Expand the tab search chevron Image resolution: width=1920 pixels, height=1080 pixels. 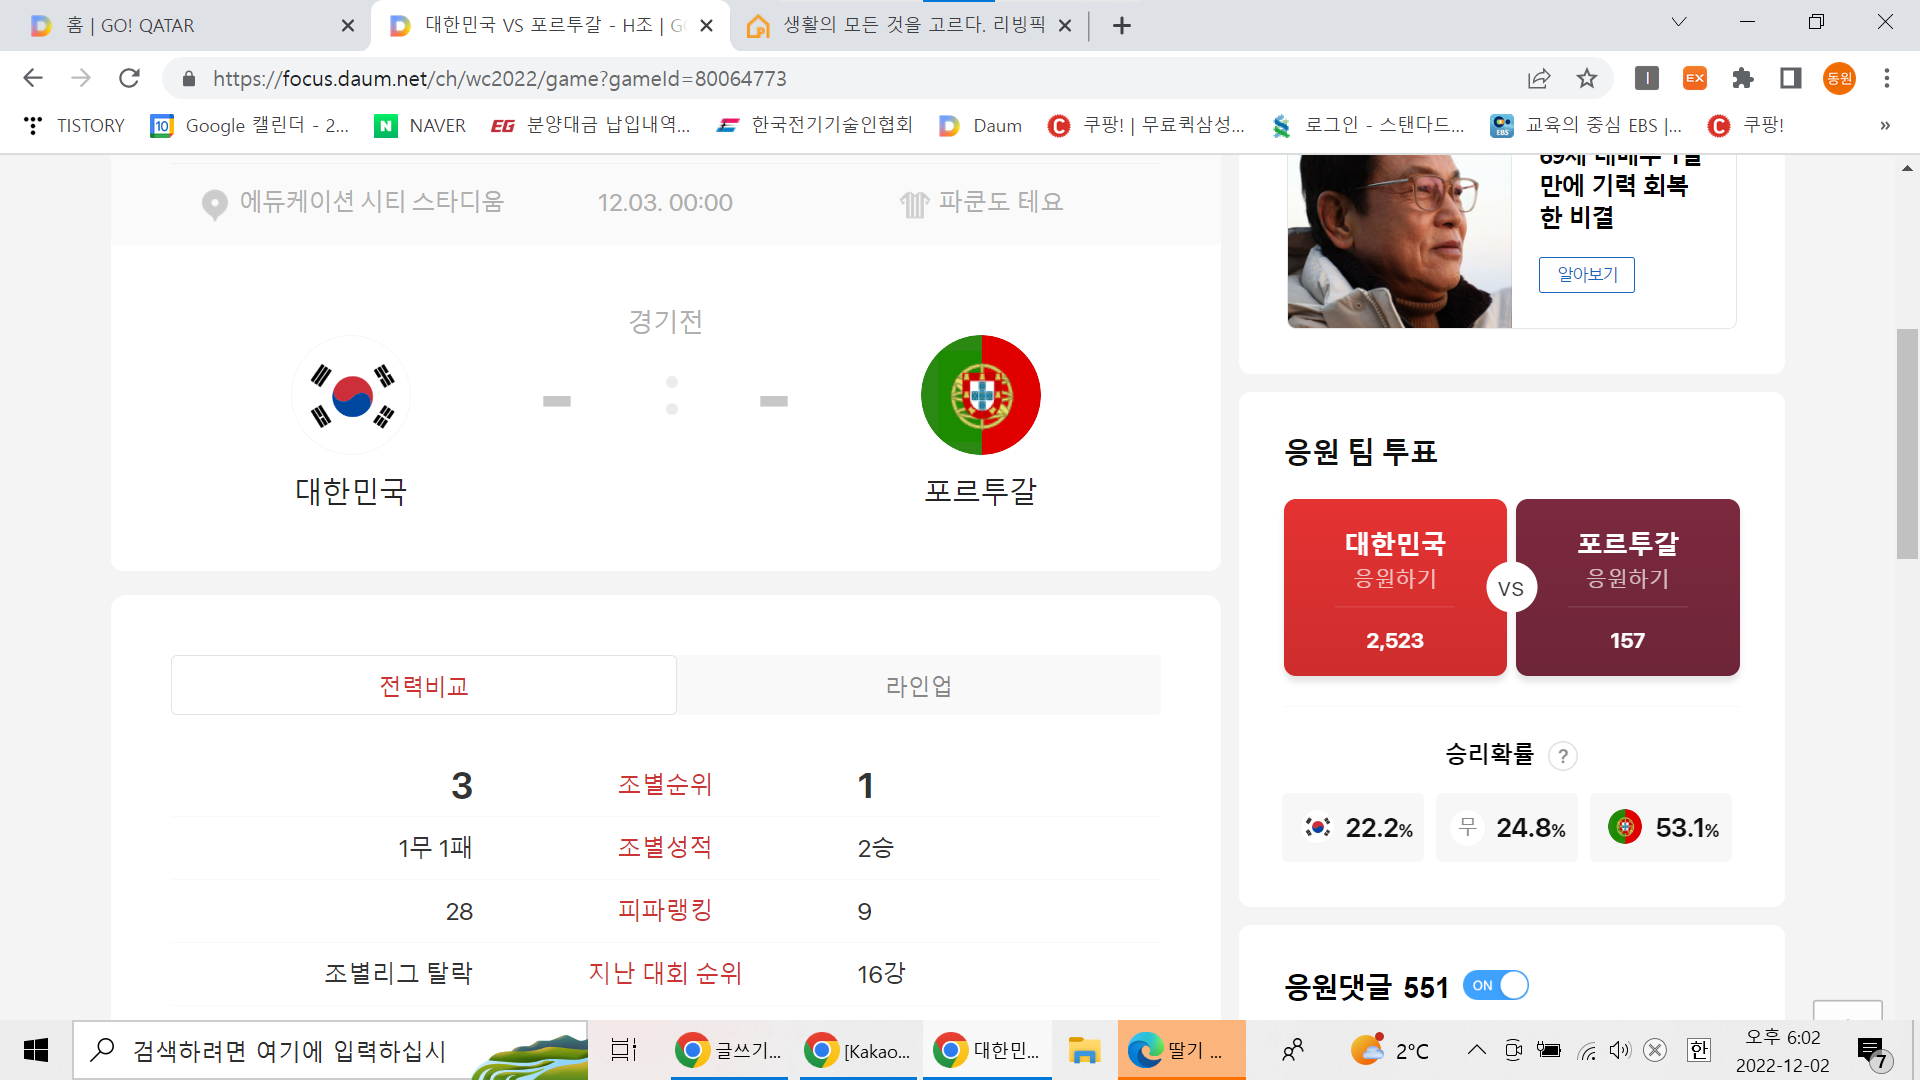tap(1679, 22)
